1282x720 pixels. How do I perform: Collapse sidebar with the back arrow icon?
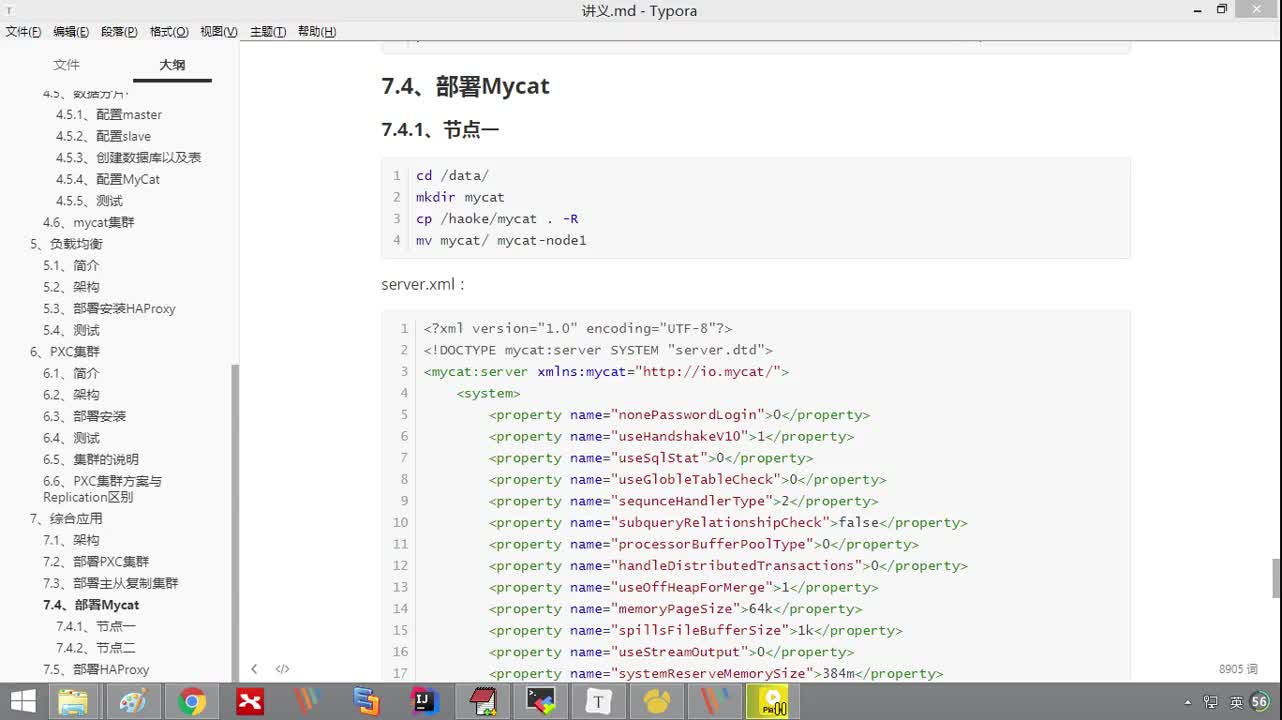(x=254, y=669)
